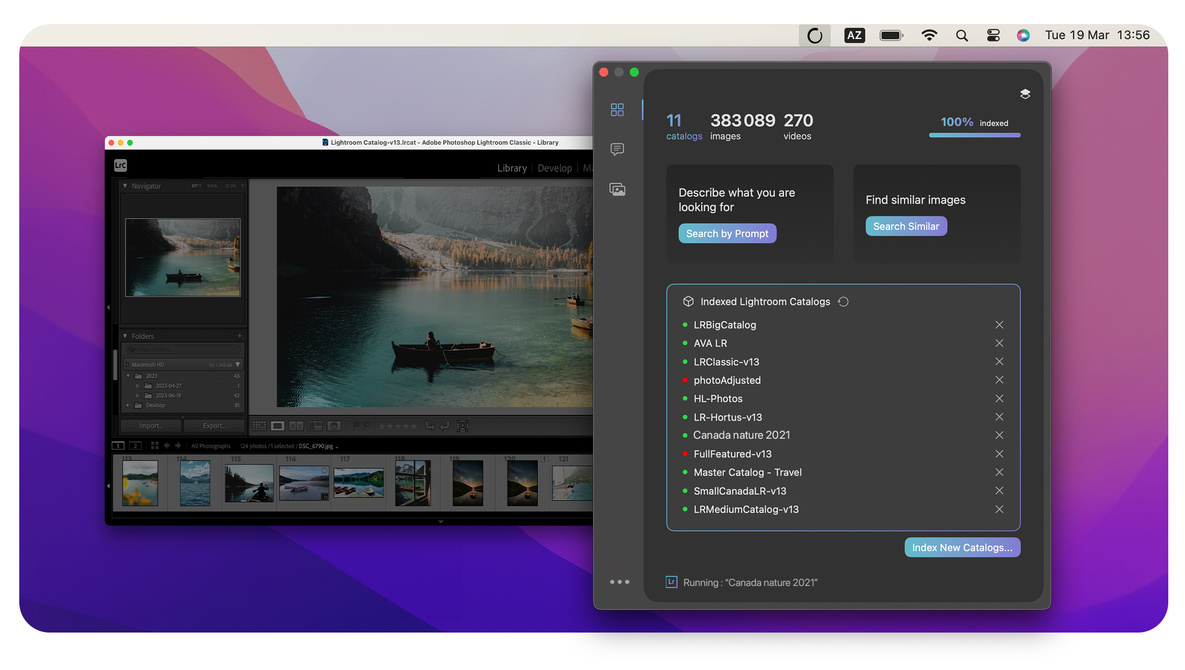
Task: Remove LRClassic-v13 catalog from the list
Action: click(x=999, y=362)
